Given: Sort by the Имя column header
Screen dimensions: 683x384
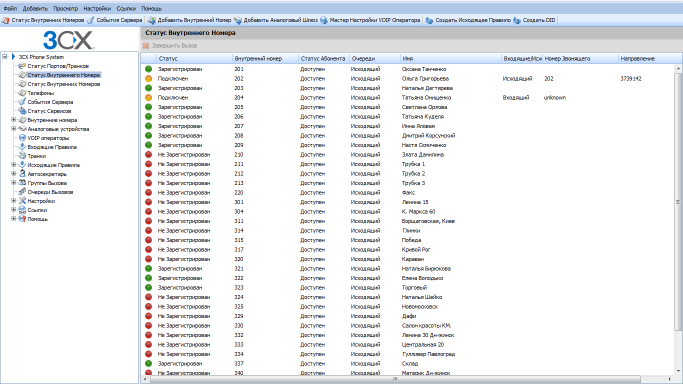Looking at the screenshot, I should 451,58.
